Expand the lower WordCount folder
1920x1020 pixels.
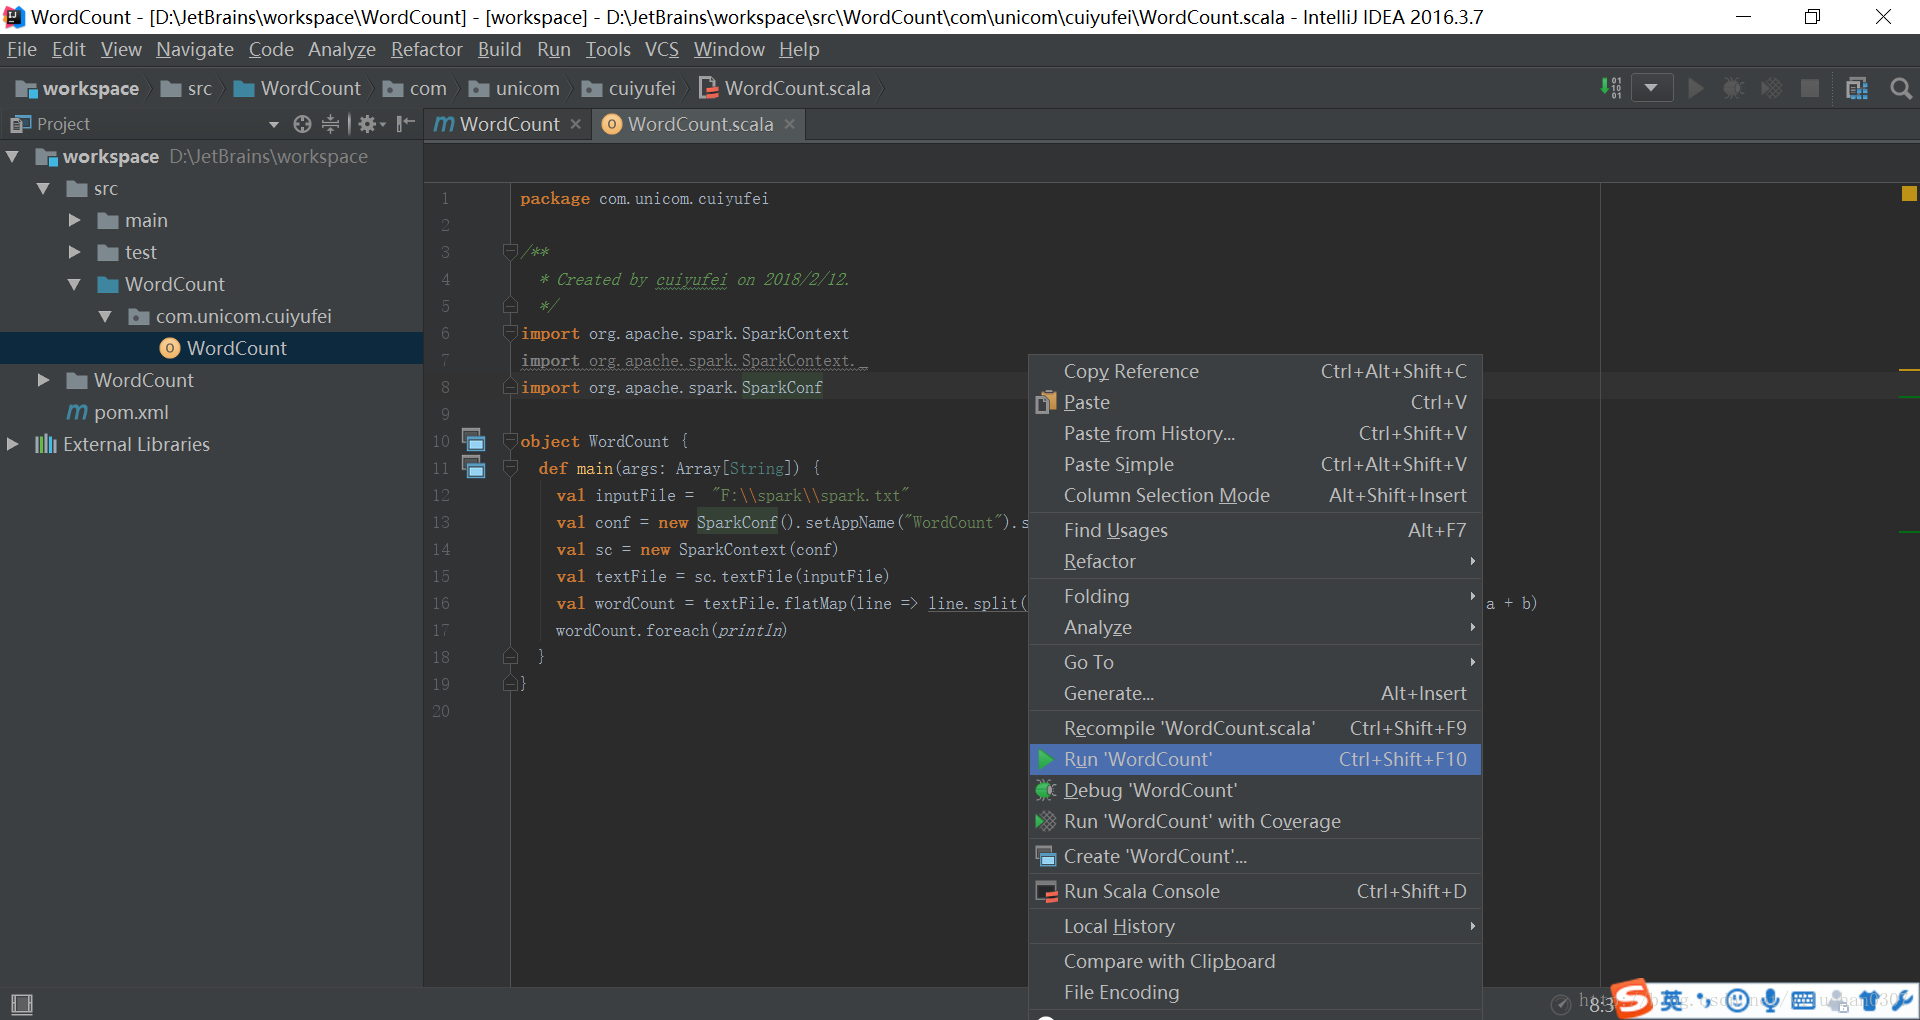43,380
